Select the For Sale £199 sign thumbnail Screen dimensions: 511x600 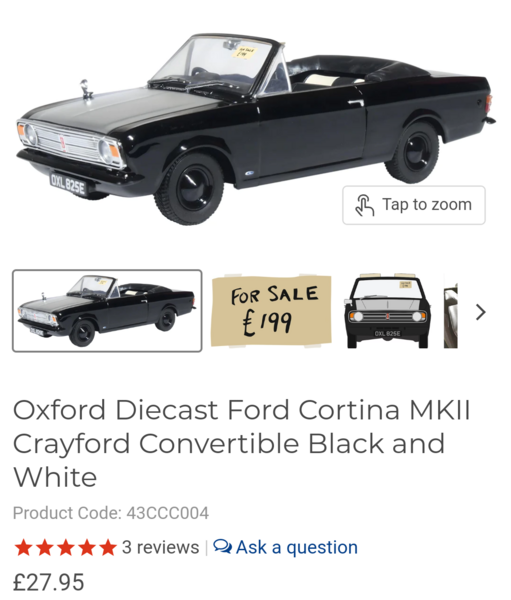[271, 311]
